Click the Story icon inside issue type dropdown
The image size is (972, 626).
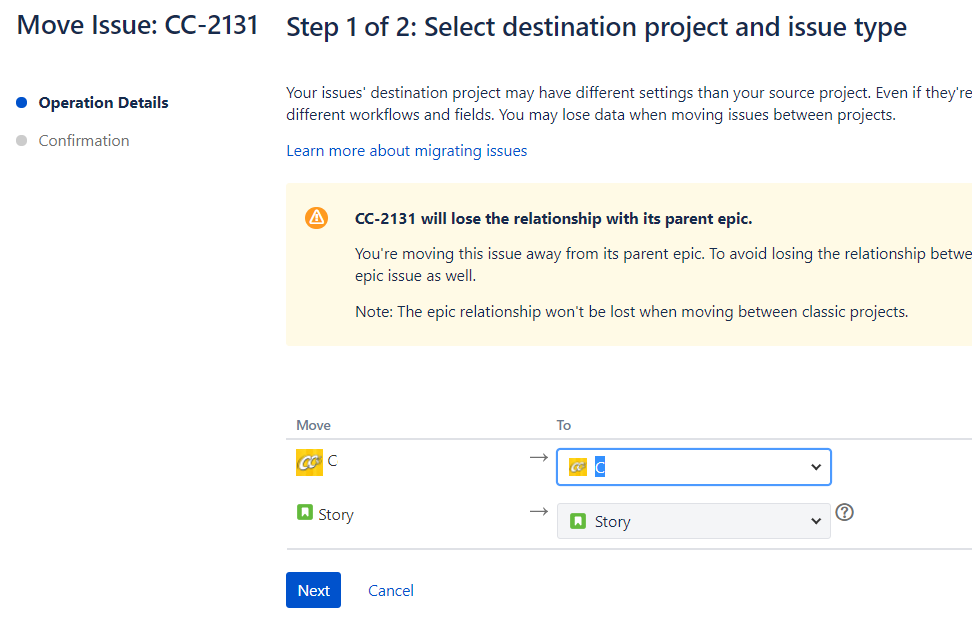[x=578, y=521]
